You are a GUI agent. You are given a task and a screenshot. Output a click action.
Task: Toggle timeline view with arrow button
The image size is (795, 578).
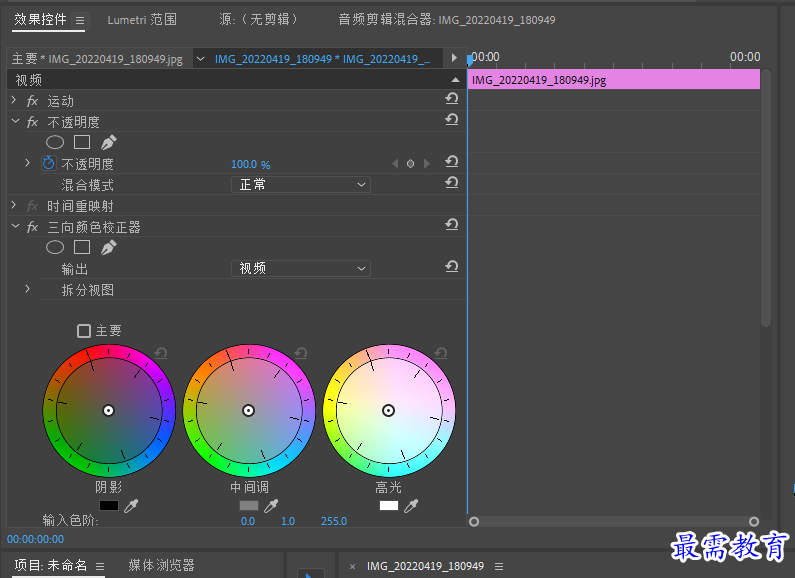454,58
